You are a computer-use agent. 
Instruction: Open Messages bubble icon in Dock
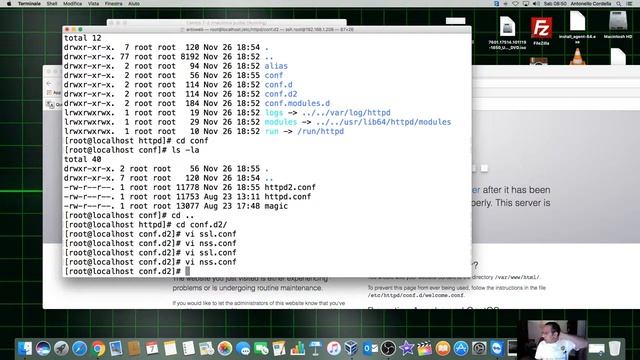pos(243,348)
